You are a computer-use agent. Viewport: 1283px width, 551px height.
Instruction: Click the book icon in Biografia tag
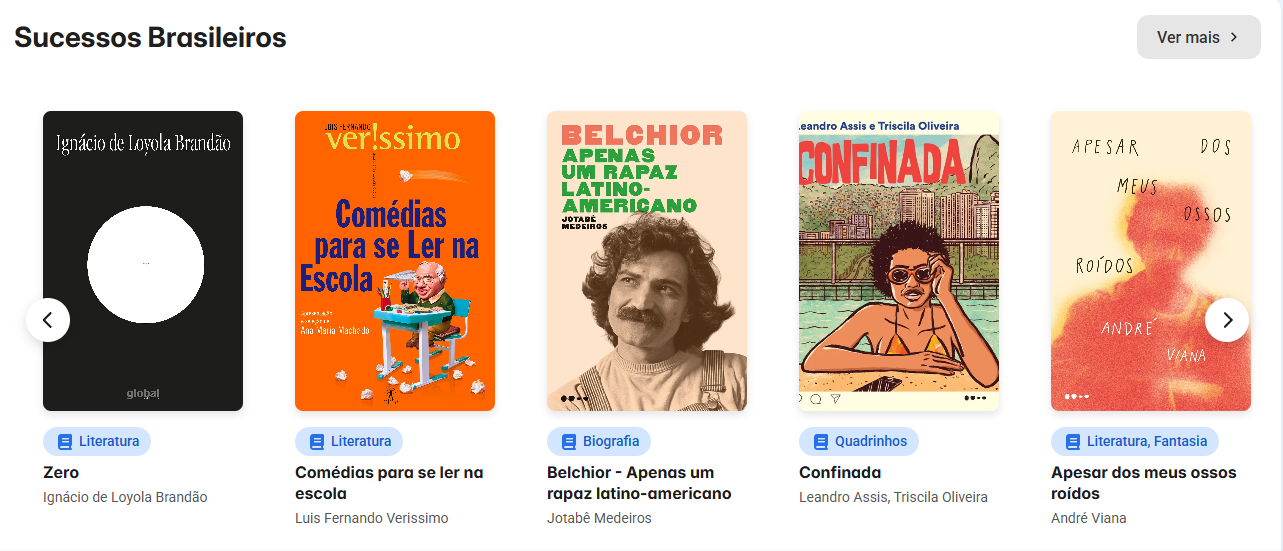tap(569, 441)
